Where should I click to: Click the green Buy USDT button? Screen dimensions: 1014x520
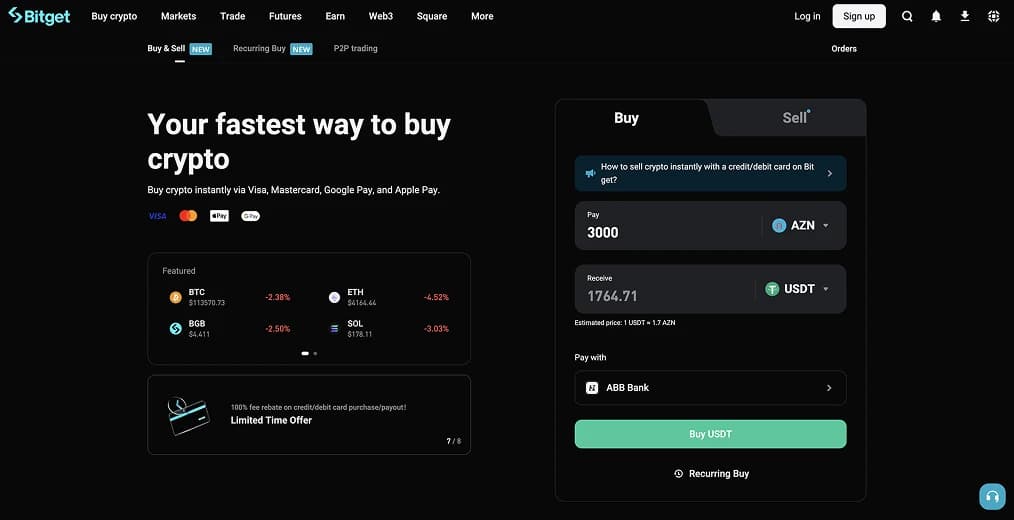click(x=710, y=434)
